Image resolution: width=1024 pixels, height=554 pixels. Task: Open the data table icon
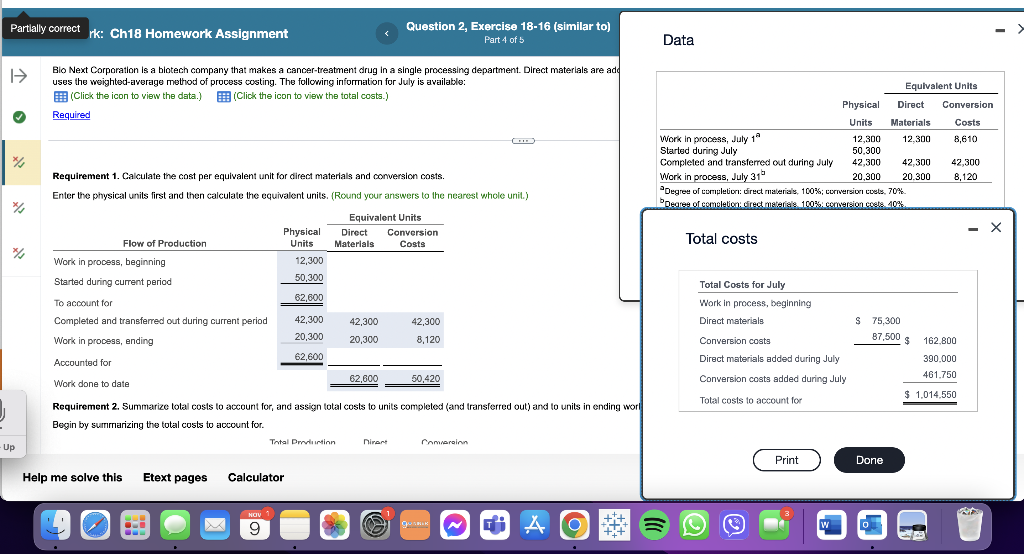click(61, 97)
